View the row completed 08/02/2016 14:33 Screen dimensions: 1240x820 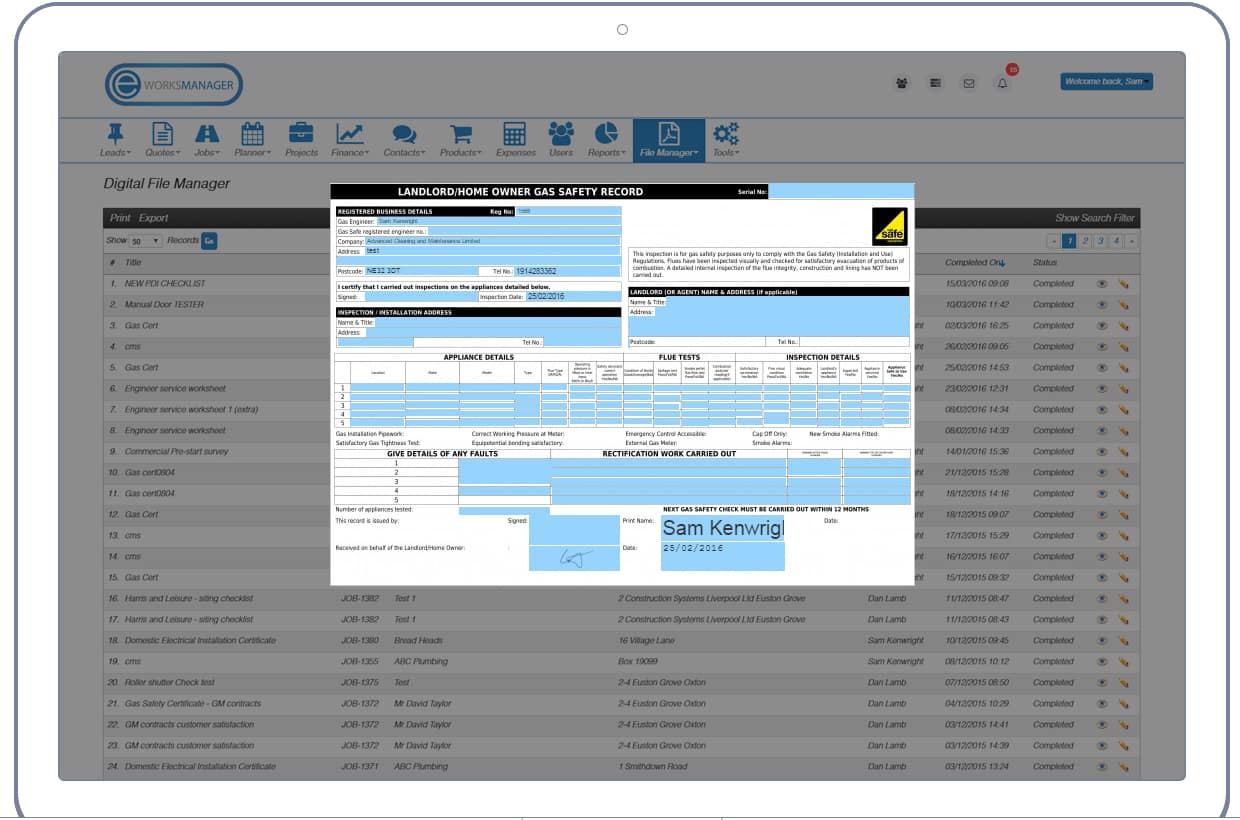tap(1102, 430)
